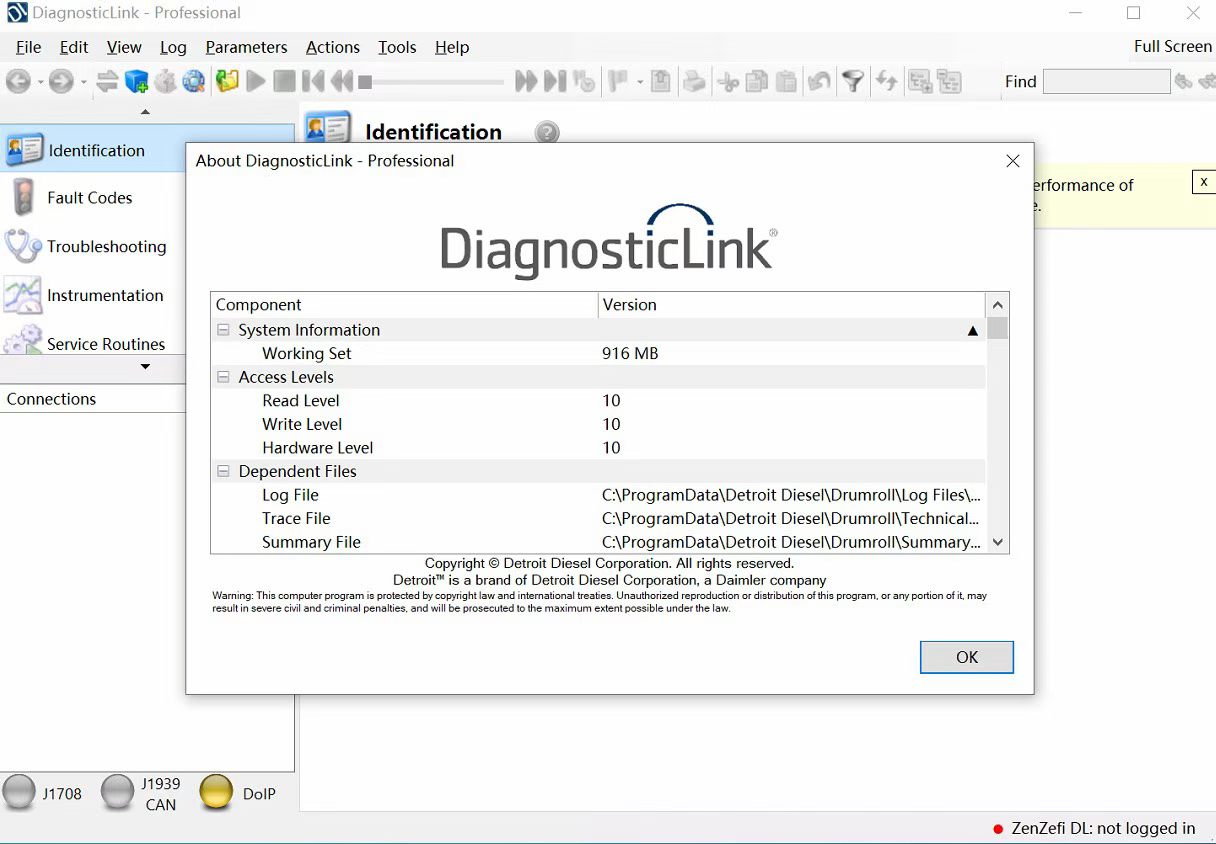Click the Paste clipboard toolbar icon
1216x844 pixels.
[x=786, y=82]
